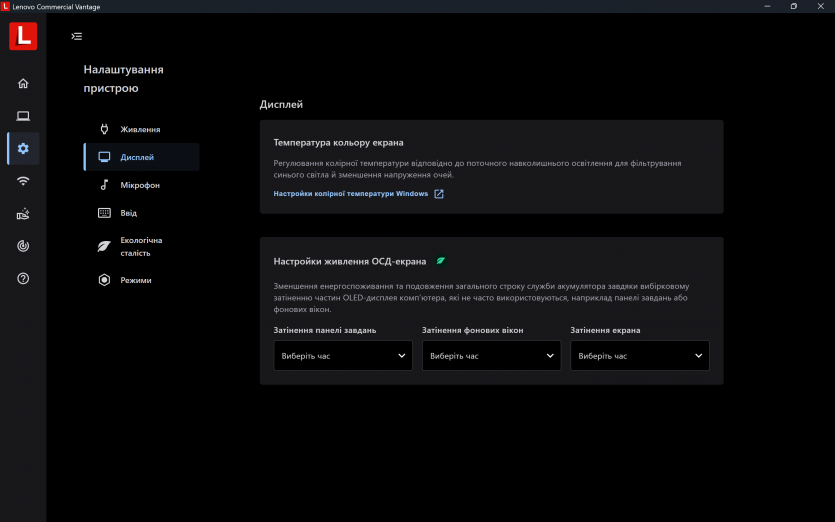Click the external link icon beside Windows settings
This screenshot has height=522, width=835.
pos(439,194)
